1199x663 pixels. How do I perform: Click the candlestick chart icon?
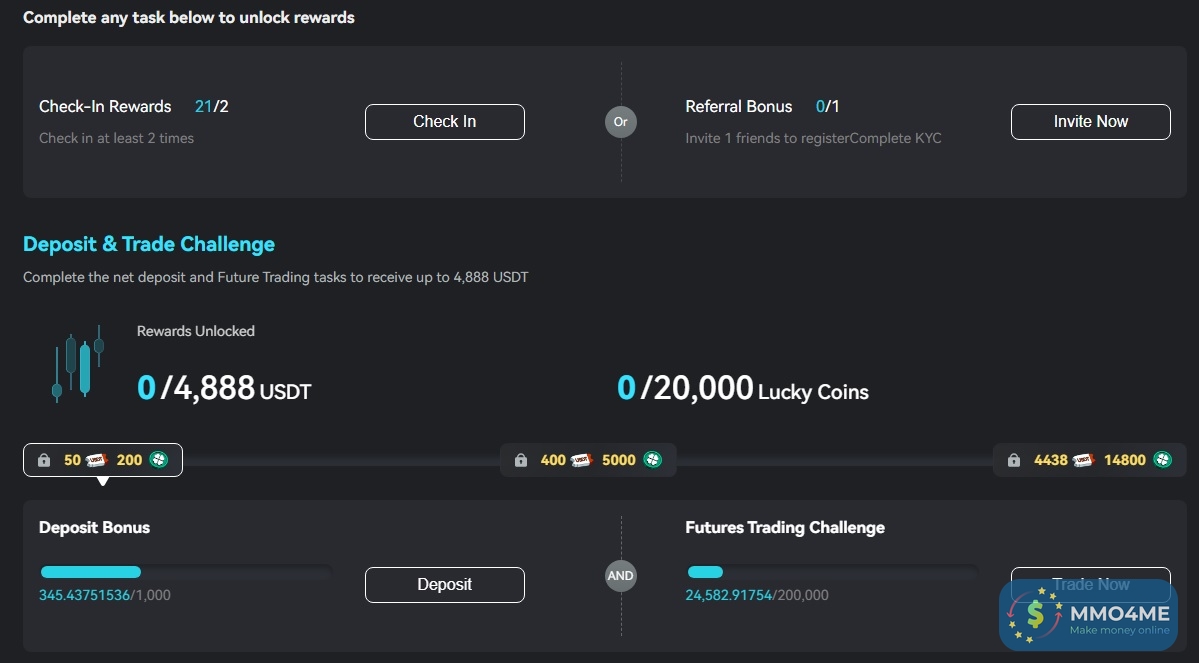tap(78, 364)
